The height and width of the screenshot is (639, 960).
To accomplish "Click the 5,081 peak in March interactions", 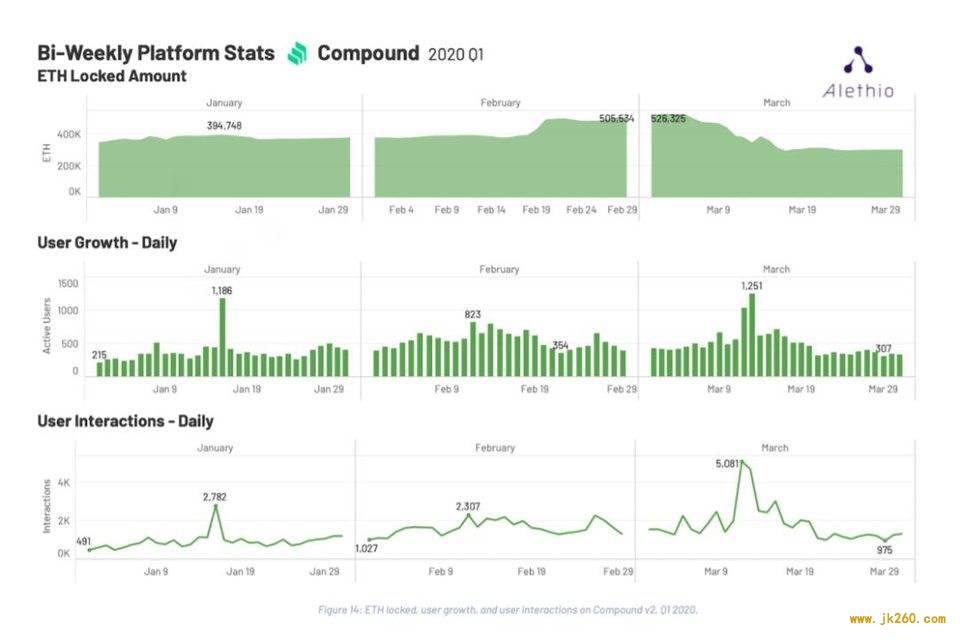I will click(743, 462).
